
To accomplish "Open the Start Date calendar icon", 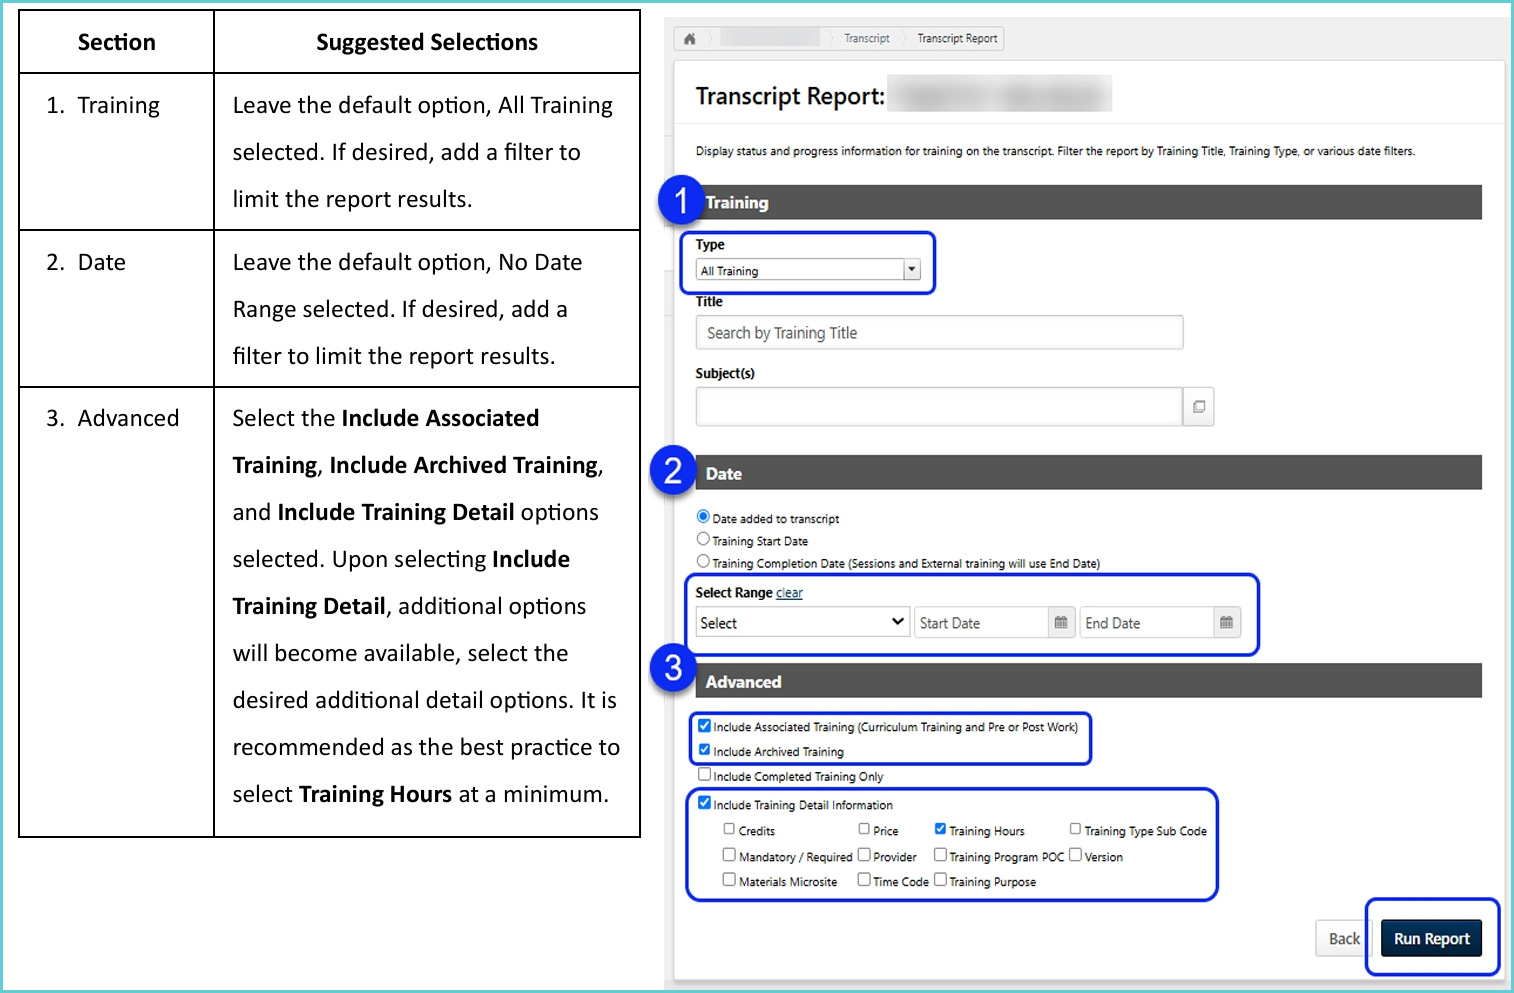I will 1061,622.
